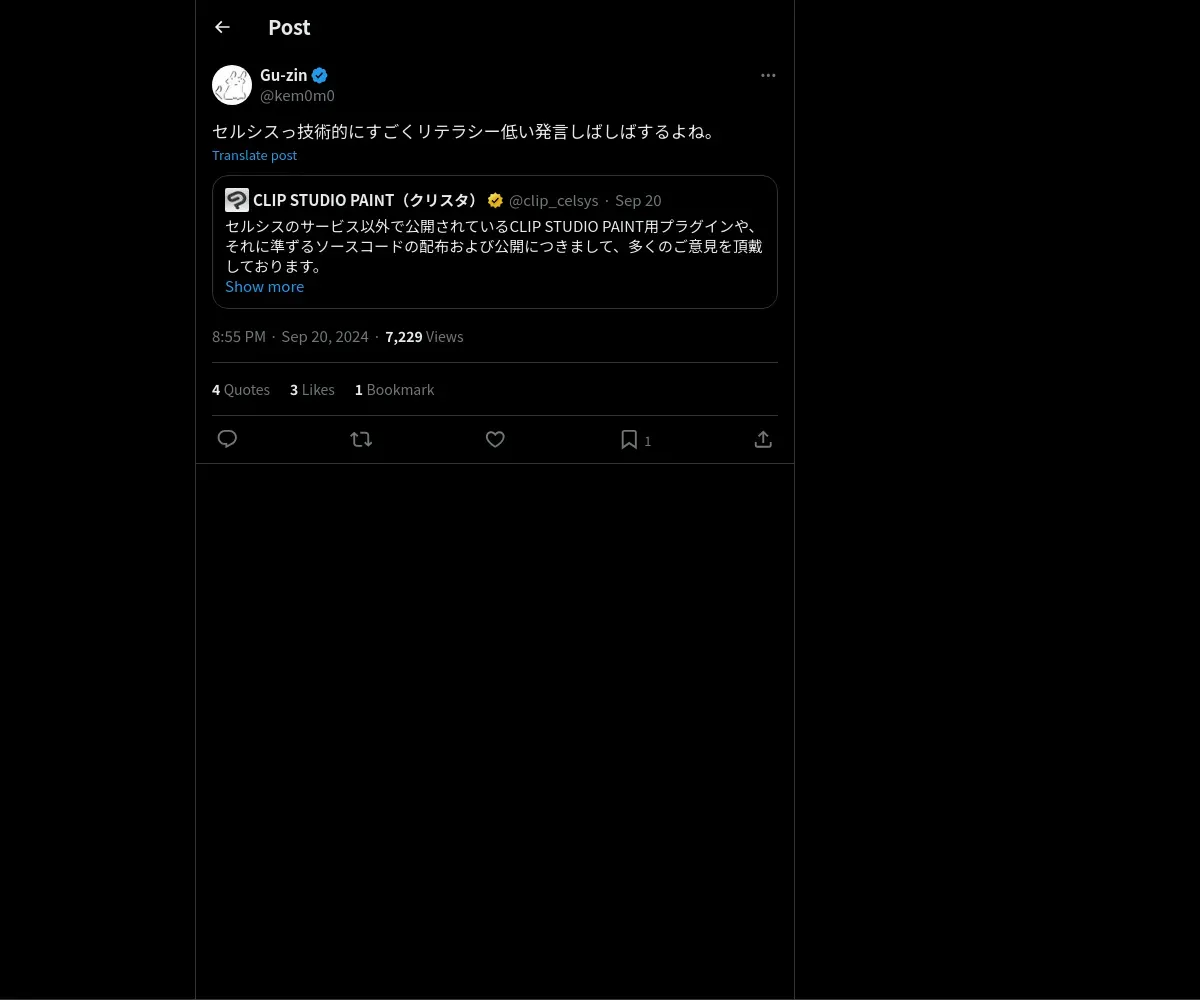Image resolution: width=1200 pixels, height=1000 pixels.
Task: Go back using the arrow icon
Action: (x=222, y=27)
